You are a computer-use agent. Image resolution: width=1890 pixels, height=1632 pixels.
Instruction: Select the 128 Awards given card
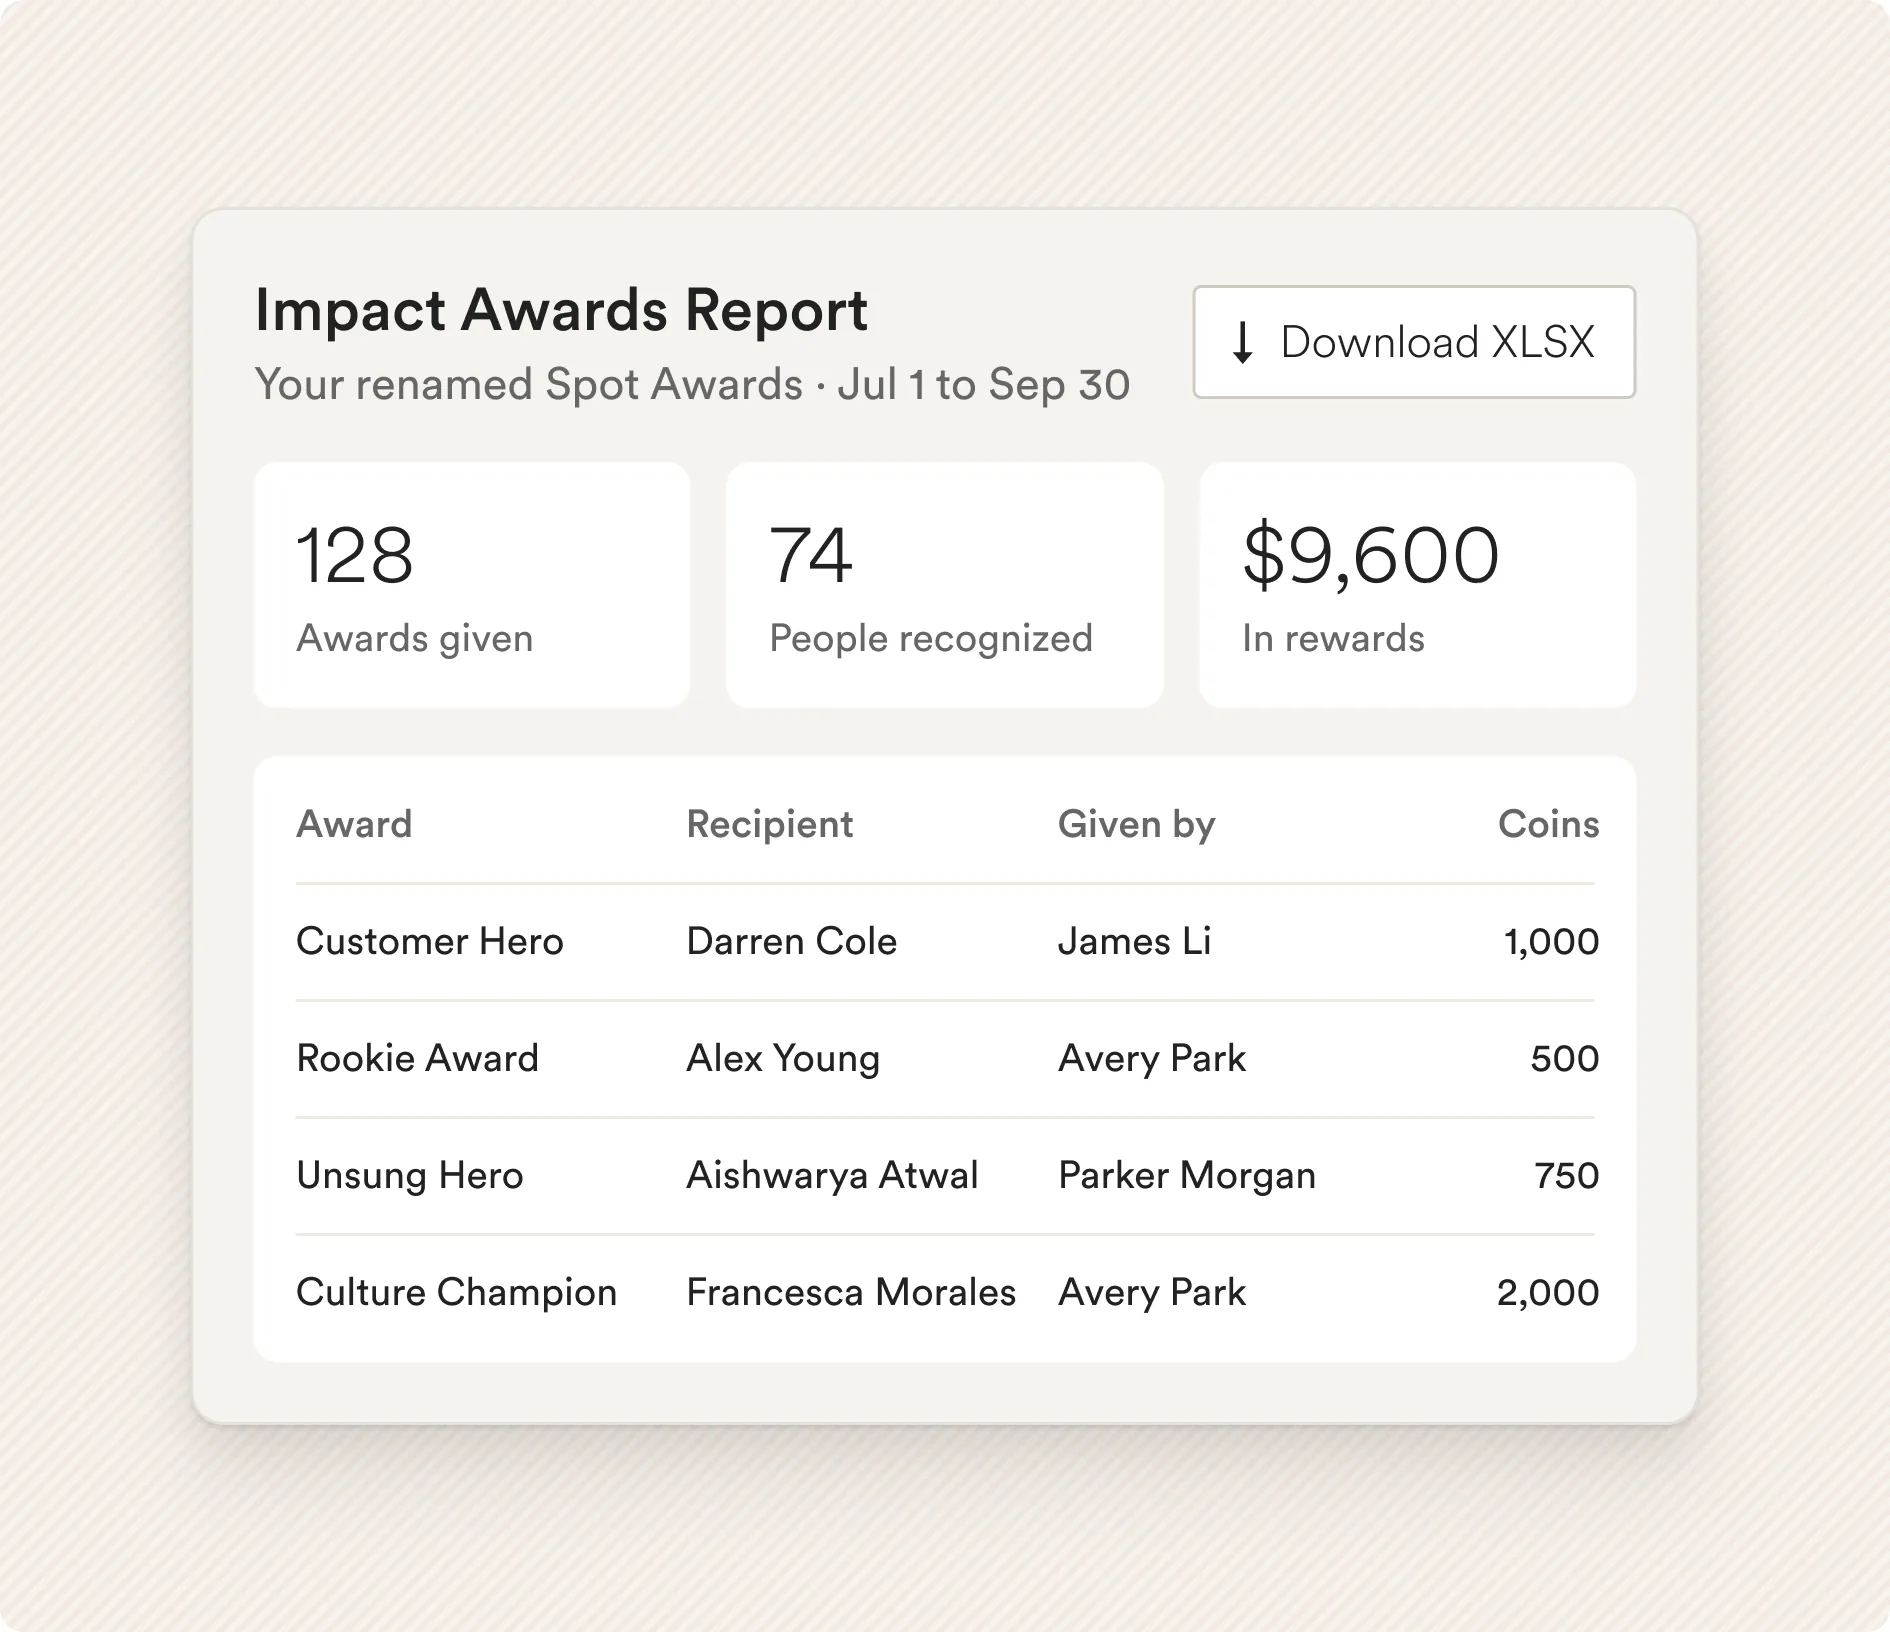click(x=472, y=585)
